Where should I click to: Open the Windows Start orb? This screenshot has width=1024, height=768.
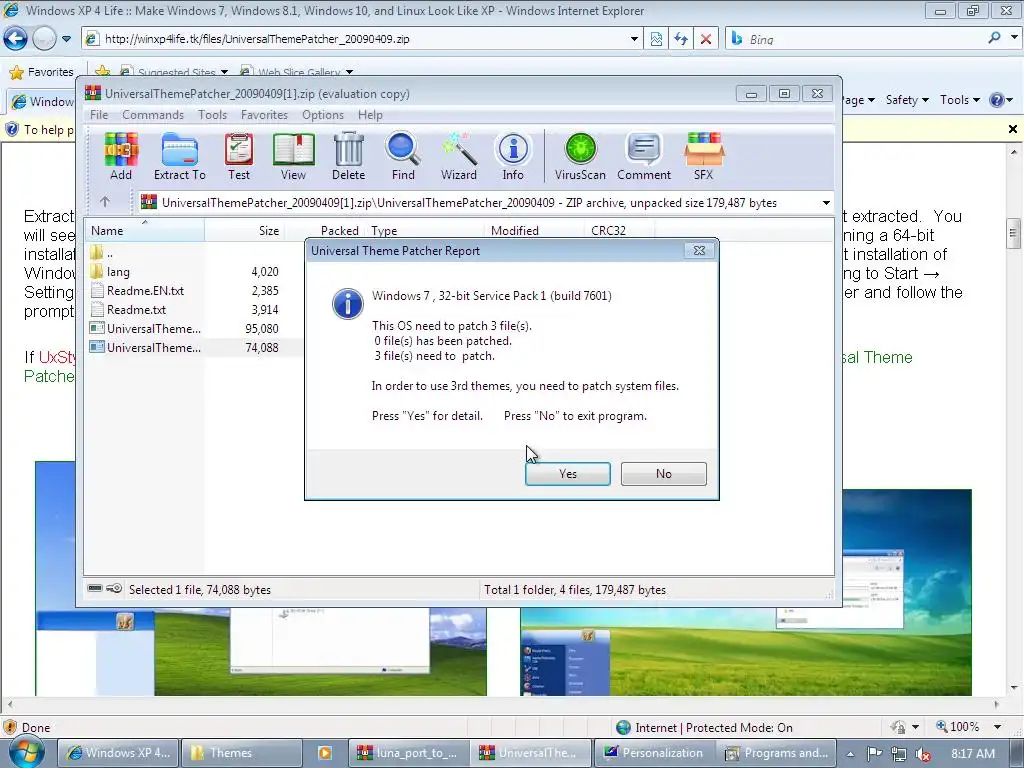click(x=26, y=752)
